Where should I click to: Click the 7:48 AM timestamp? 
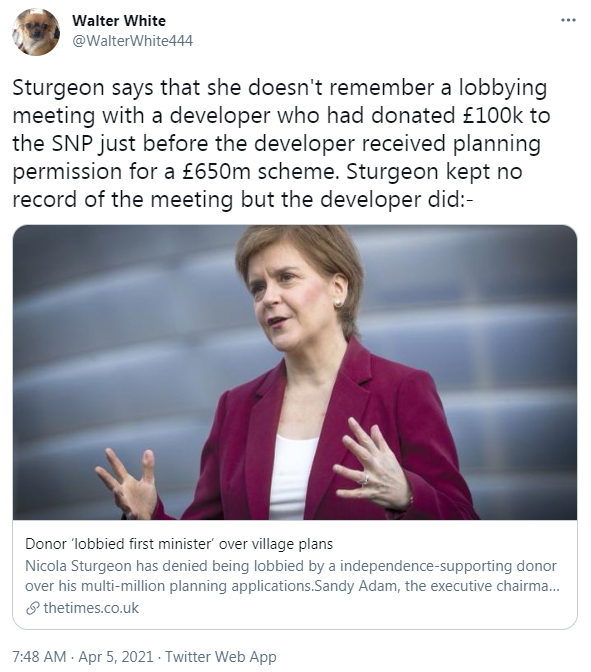[39, 657]
